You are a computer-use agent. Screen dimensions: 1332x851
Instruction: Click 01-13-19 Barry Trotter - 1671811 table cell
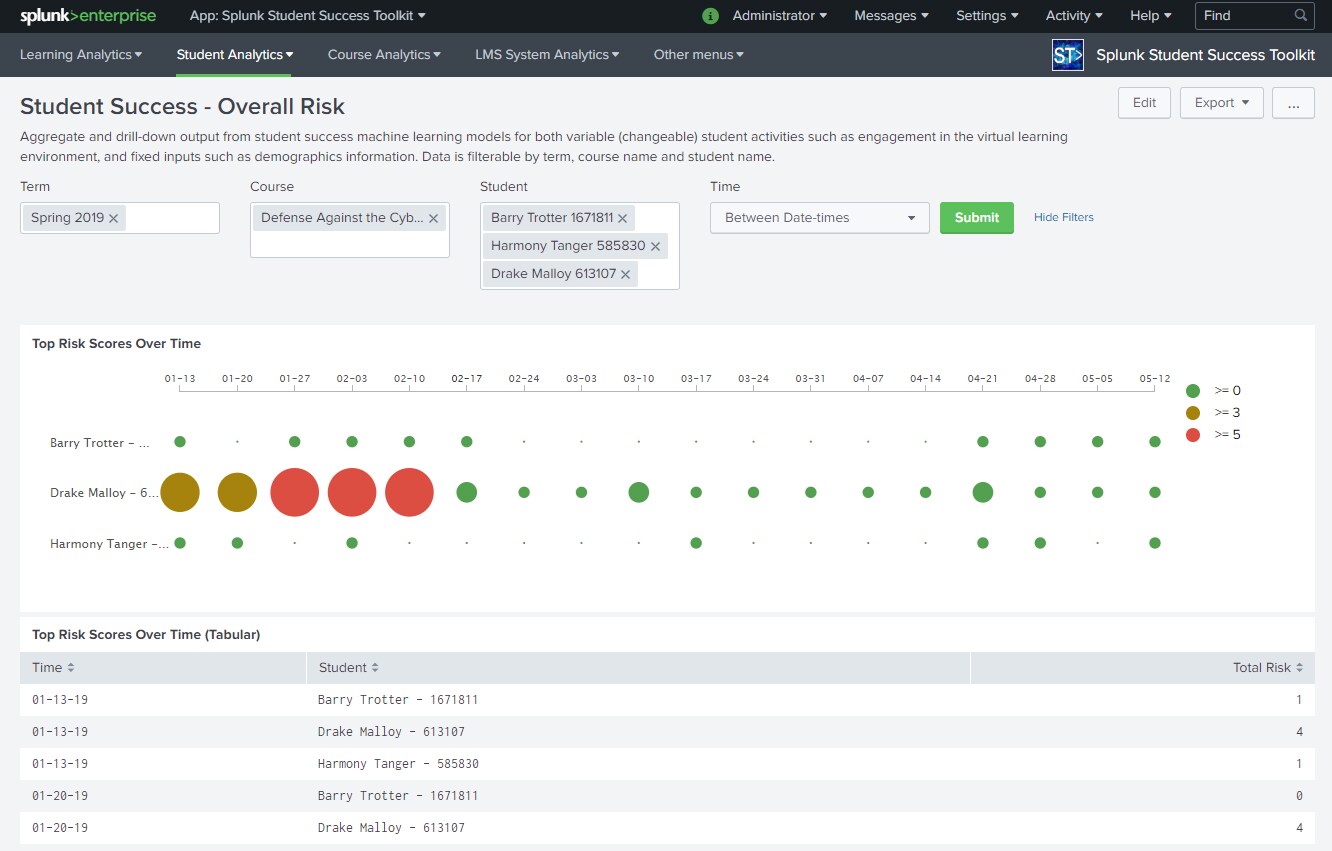tap(398, 700)
